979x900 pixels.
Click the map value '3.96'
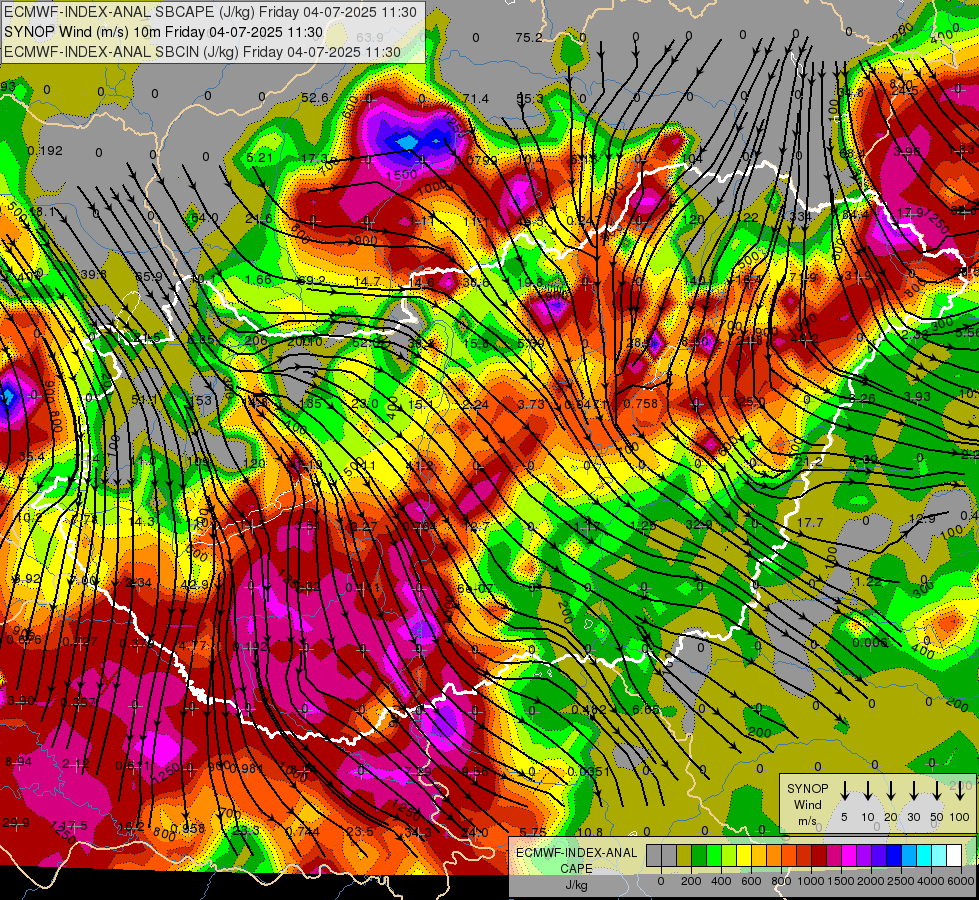pos(907,151)
